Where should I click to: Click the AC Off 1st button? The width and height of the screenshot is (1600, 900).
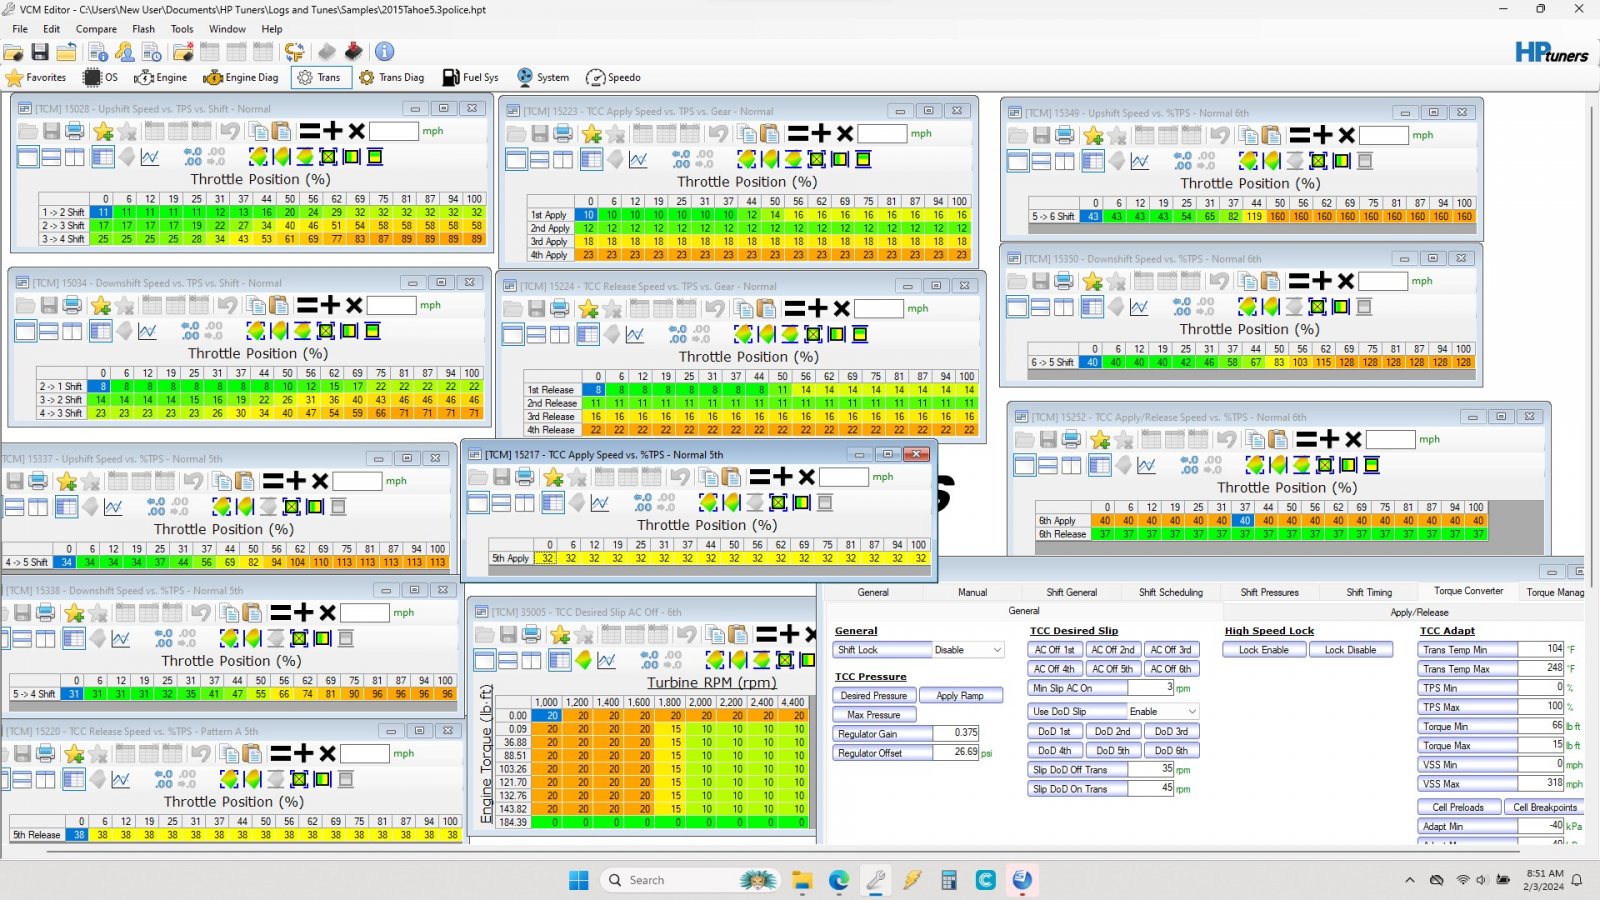coord(1055,650)
